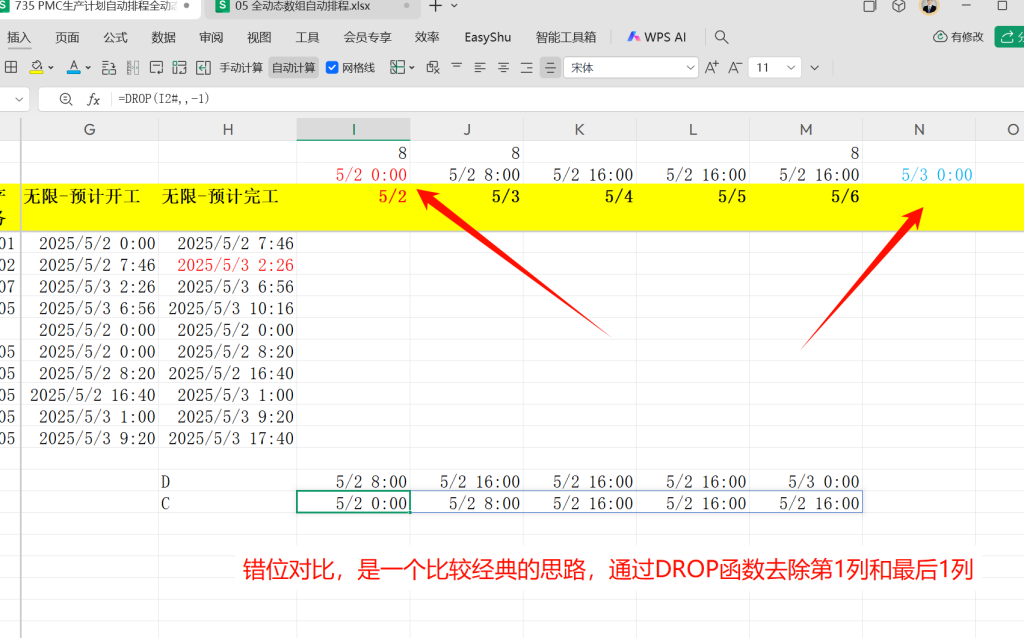Select red cell 2025/5/3 2:26

point(227,264)
